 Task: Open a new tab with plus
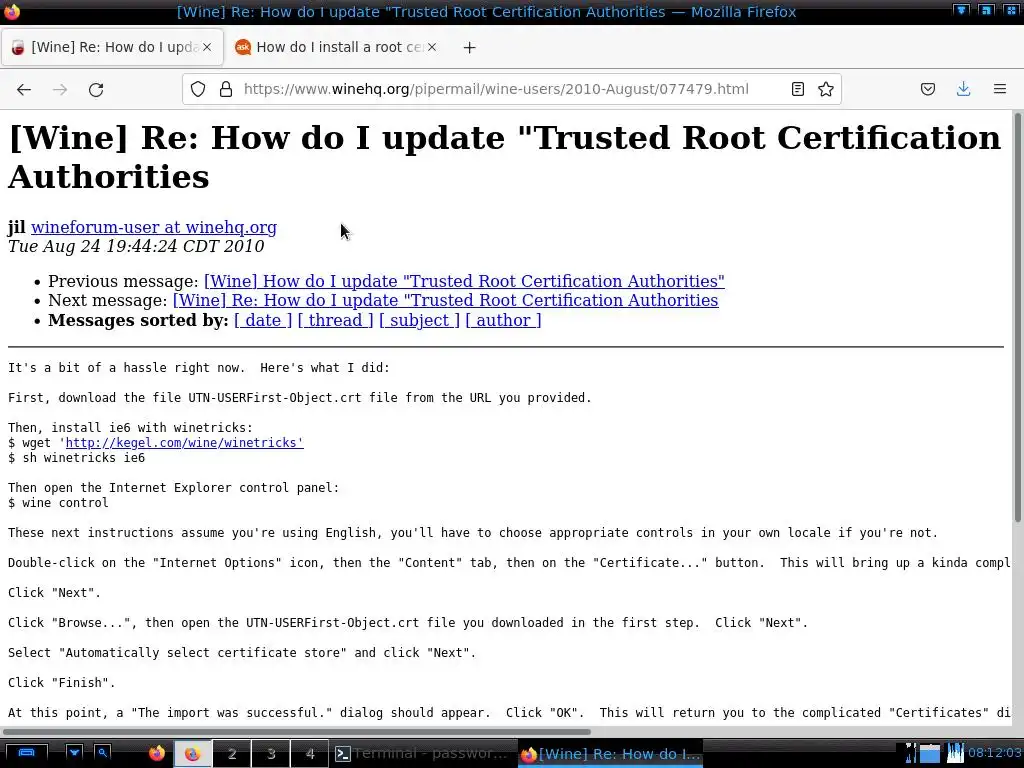[x=470, y=48]
